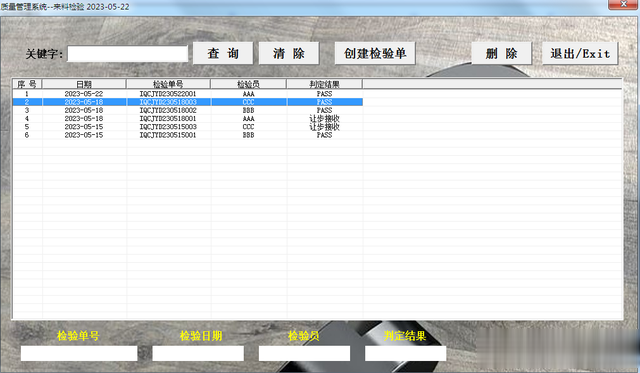The image size is (640, 373).
Task: Click the highlighted IQCJYD230518003 row
Action: coord(188,102)
